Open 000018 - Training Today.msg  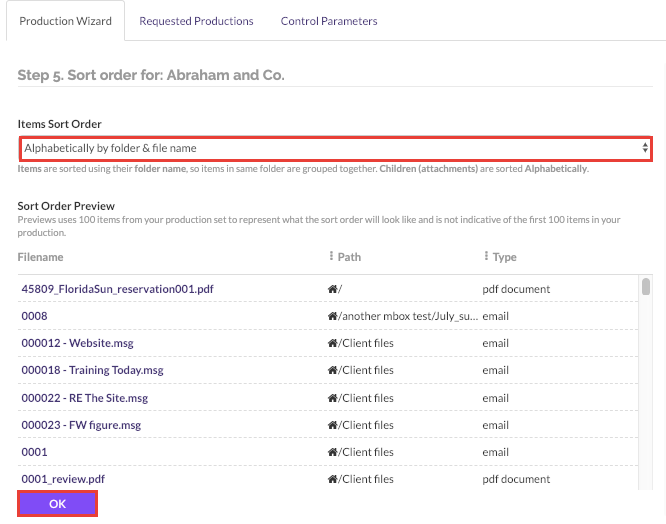pos(92,370)
